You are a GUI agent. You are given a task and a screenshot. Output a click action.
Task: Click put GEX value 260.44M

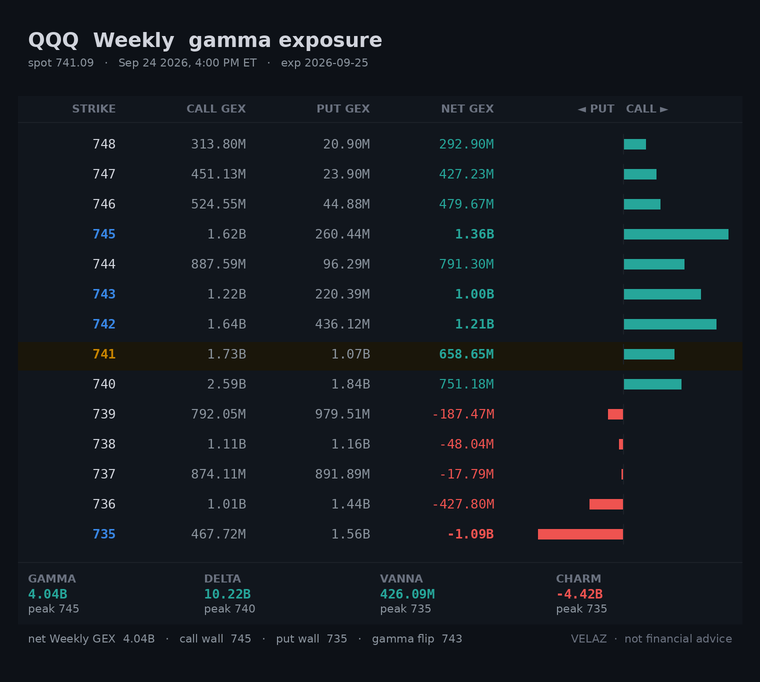click(343, 234)
